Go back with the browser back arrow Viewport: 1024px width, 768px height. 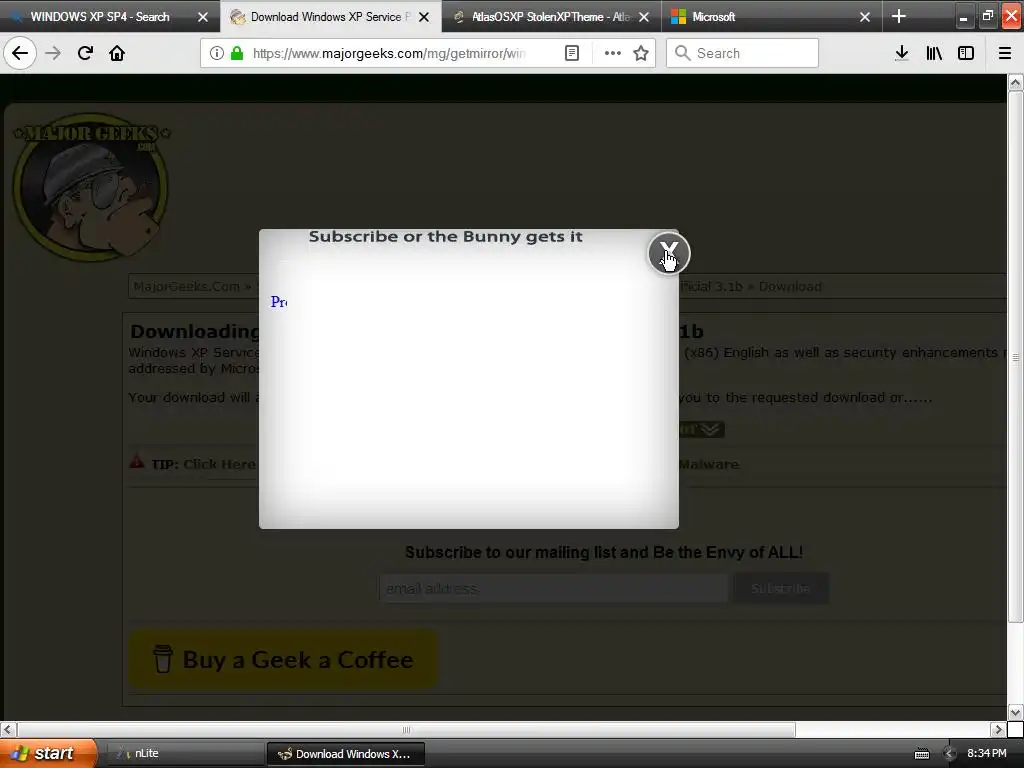tap(20, 53)
